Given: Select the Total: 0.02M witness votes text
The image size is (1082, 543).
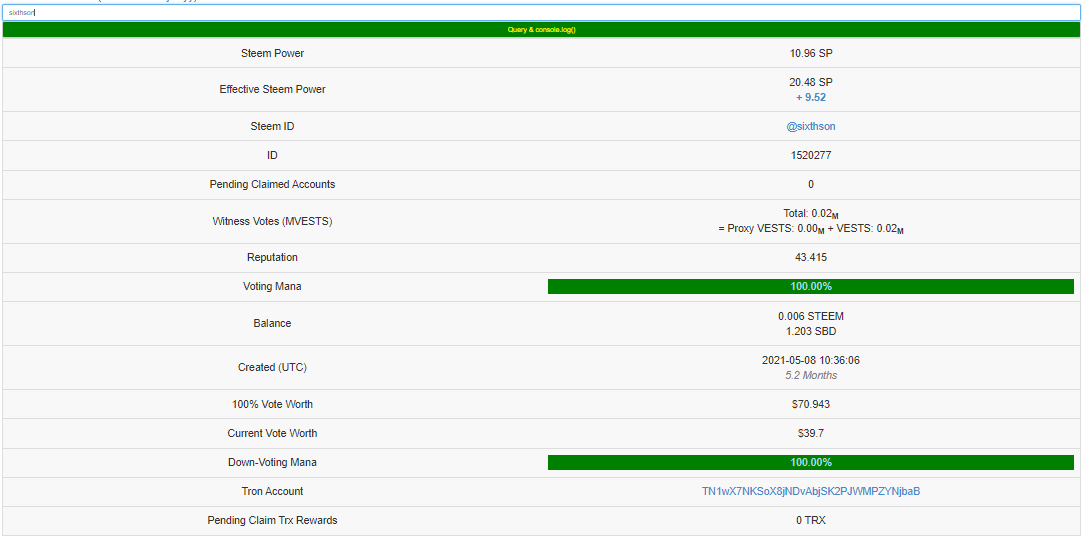Looking at the screenshot, I should click(x=811, y=215).
